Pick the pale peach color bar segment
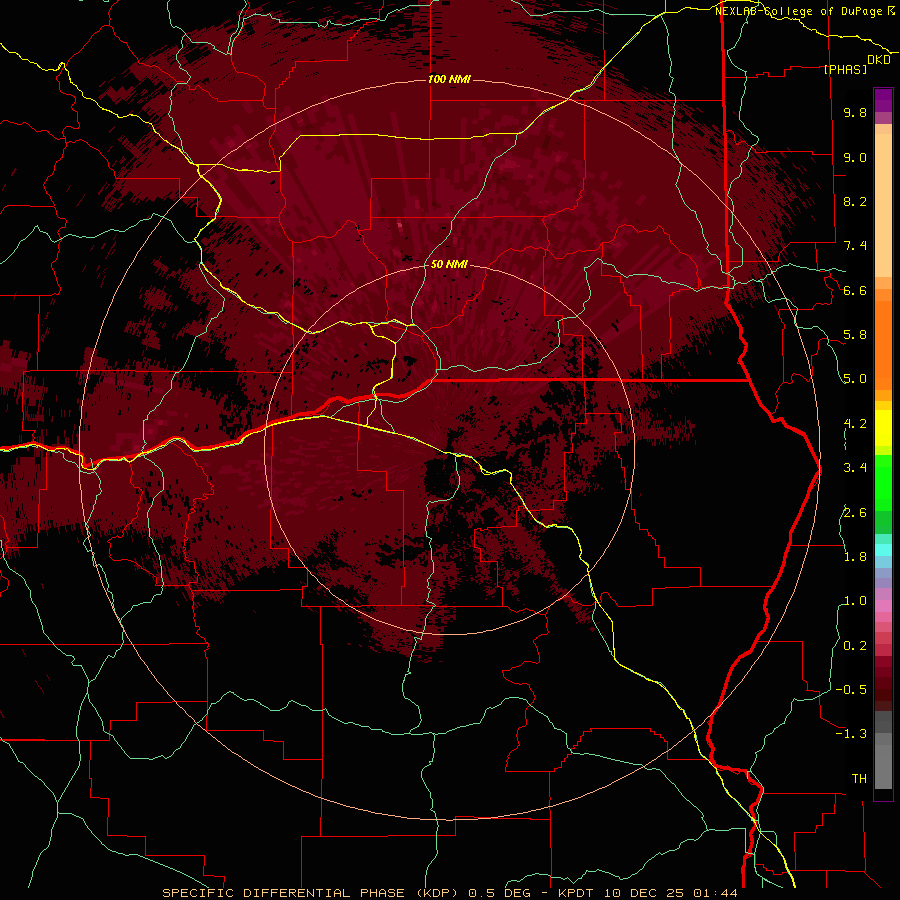 tap(883, 205)
